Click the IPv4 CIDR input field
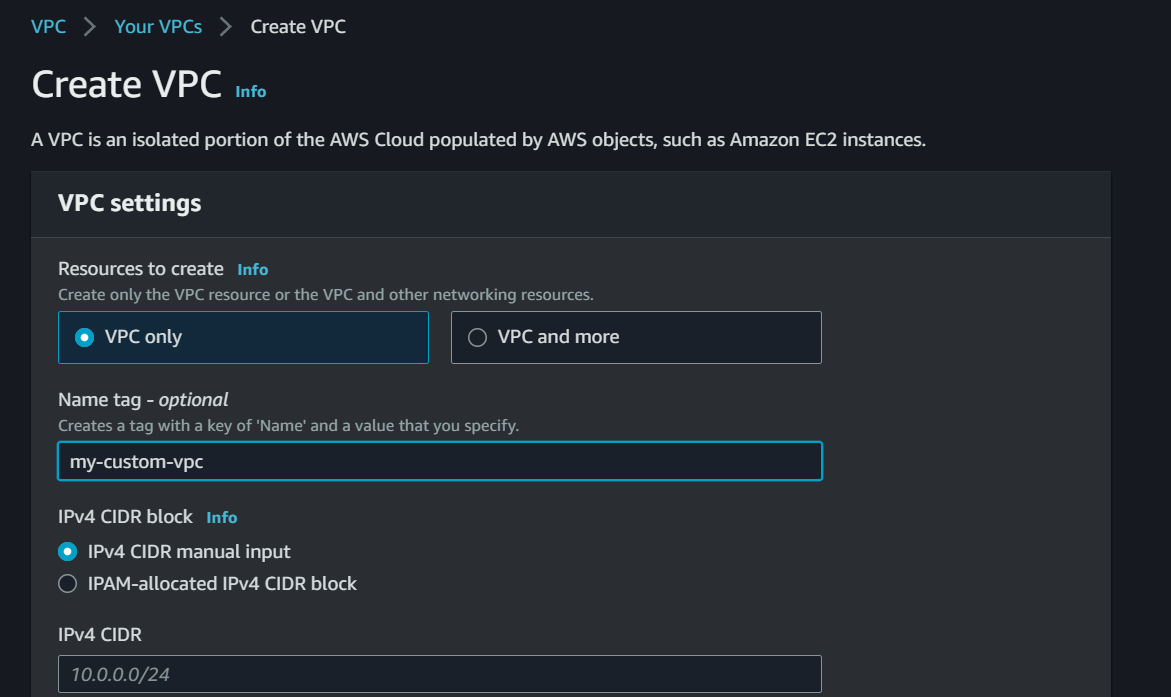Image resolution: width=1171 pixels, height=697 pixels. (440, 675)
